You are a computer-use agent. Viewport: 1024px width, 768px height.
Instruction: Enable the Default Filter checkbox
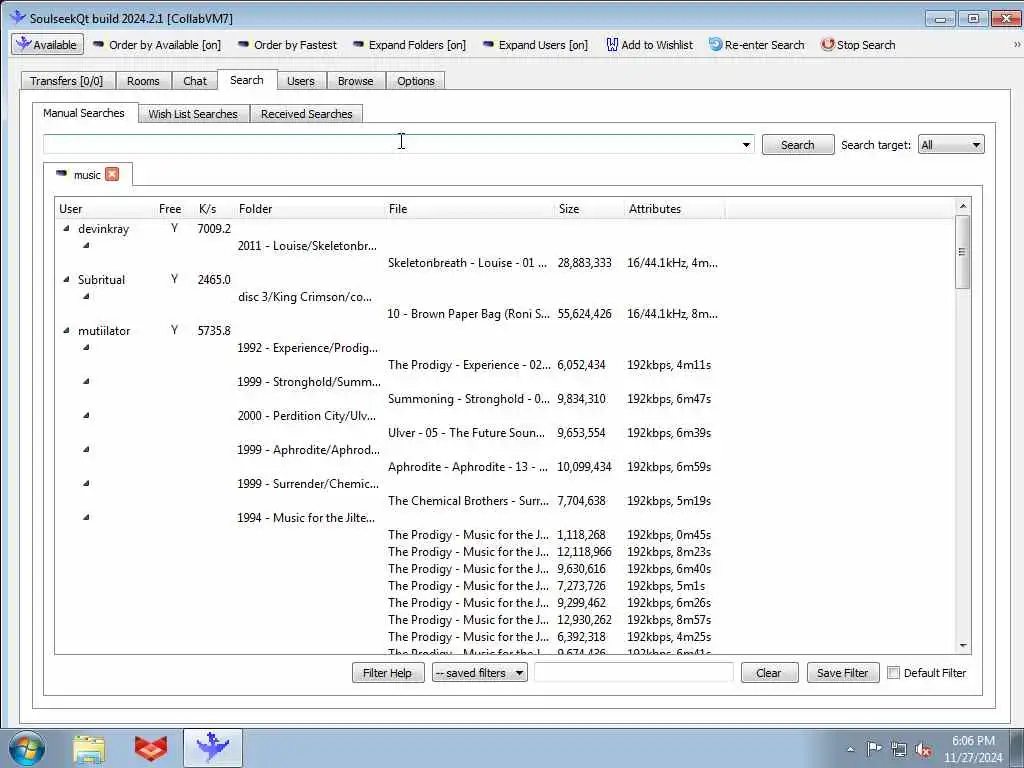pos(893,673)
